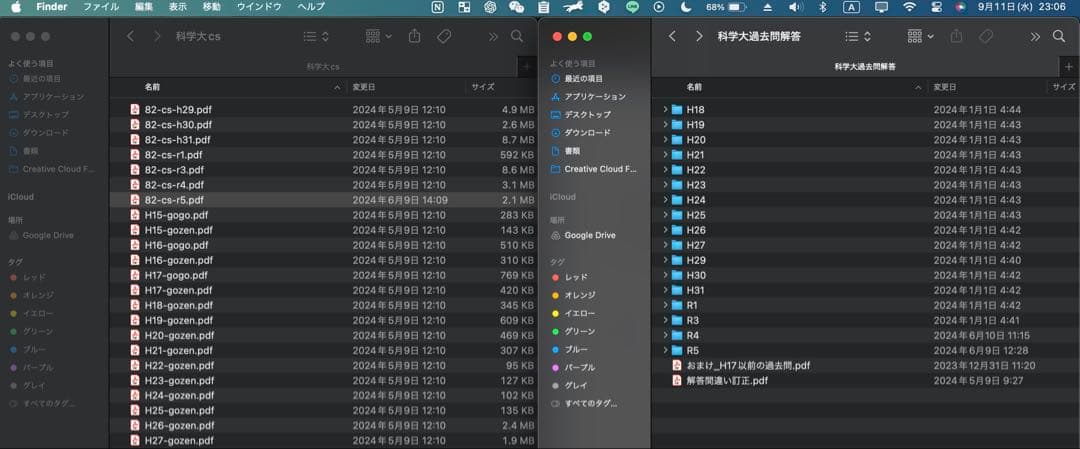Open Creative Cloud Files in front sidebar

594,169
